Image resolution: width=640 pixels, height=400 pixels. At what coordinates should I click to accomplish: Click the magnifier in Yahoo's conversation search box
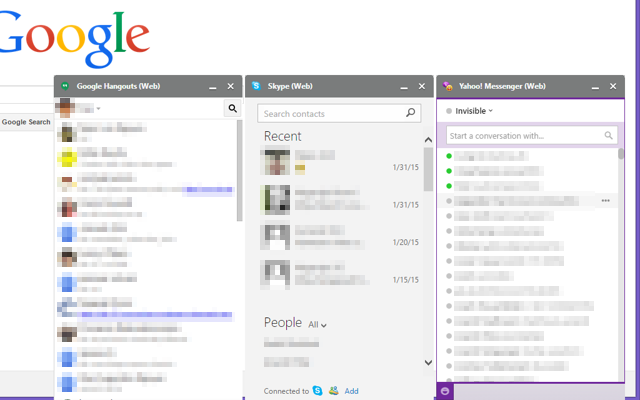(x=608, y=135)
